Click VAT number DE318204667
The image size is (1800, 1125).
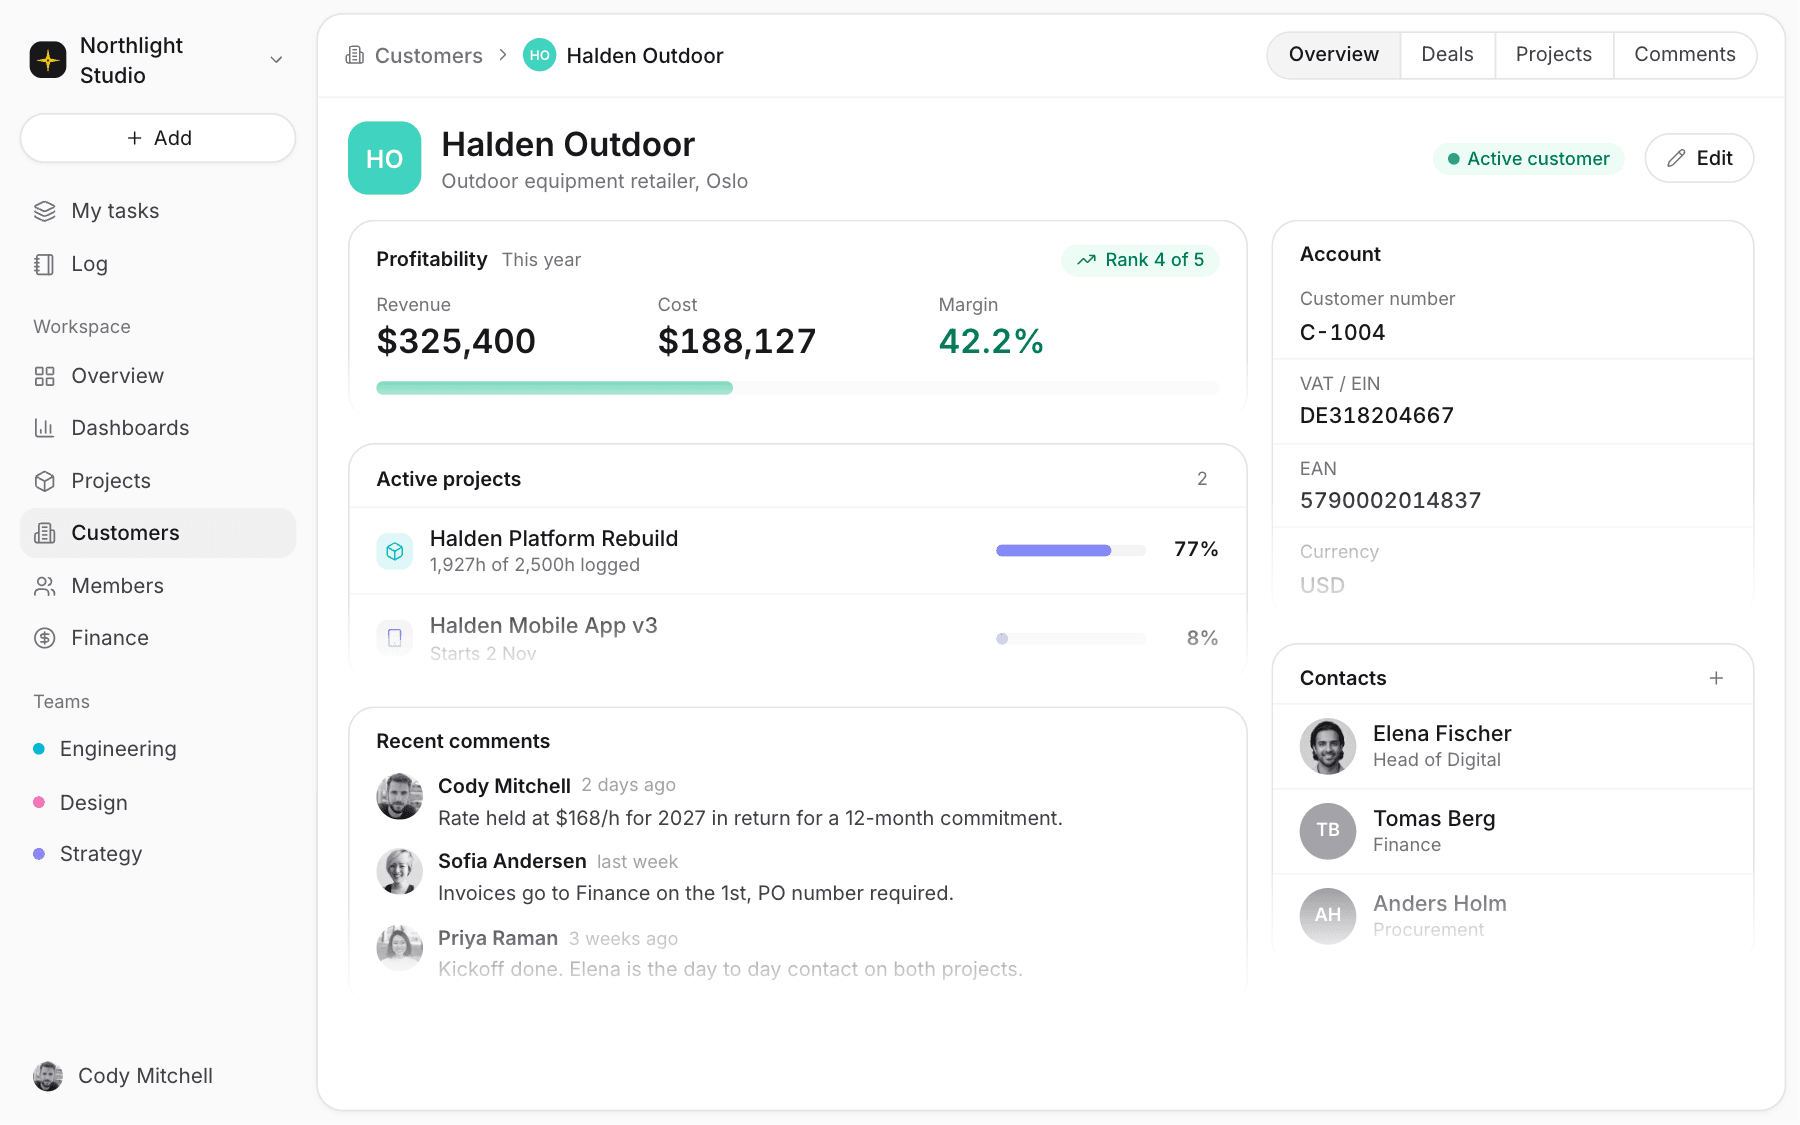(x=1377, y=416)
